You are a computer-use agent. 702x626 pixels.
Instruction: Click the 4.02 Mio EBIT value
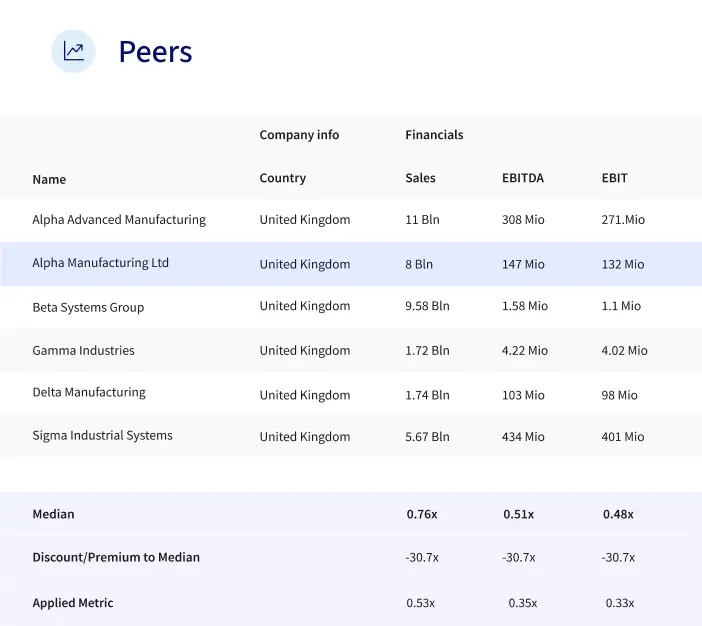click(624, 351)
